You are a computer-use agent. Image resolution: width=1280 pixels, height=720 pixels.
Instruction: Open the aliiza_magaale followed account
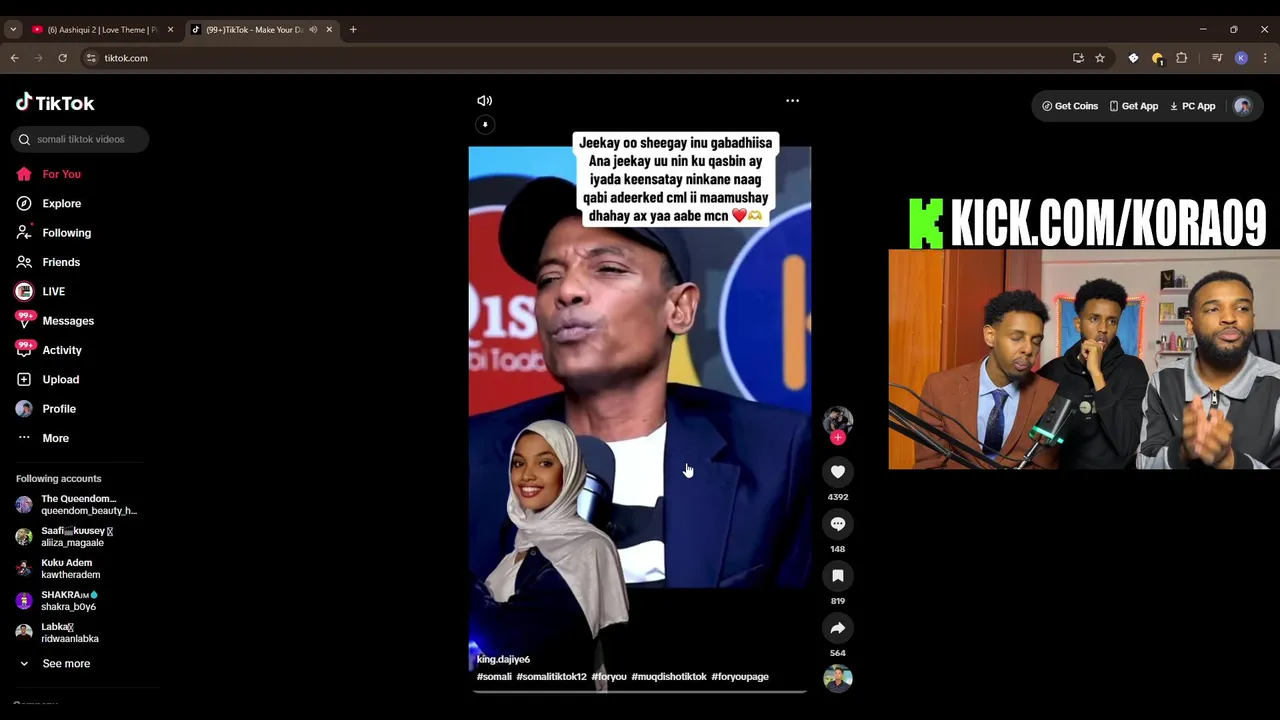79,536
